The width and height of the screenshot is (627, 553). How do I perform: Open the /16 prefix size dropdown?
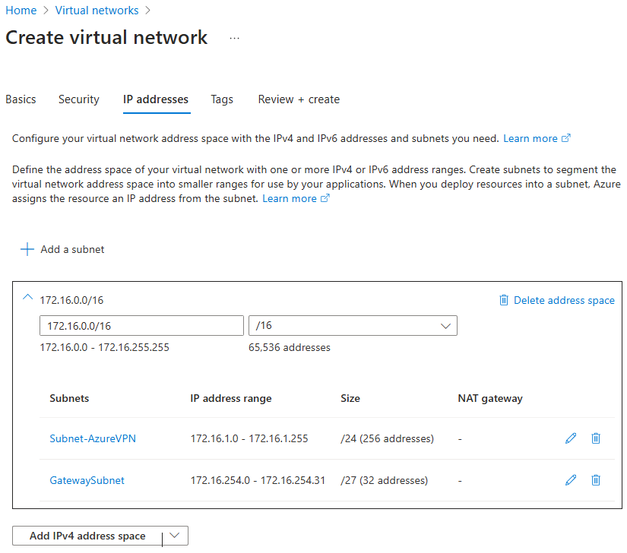[x=353, y=325]
